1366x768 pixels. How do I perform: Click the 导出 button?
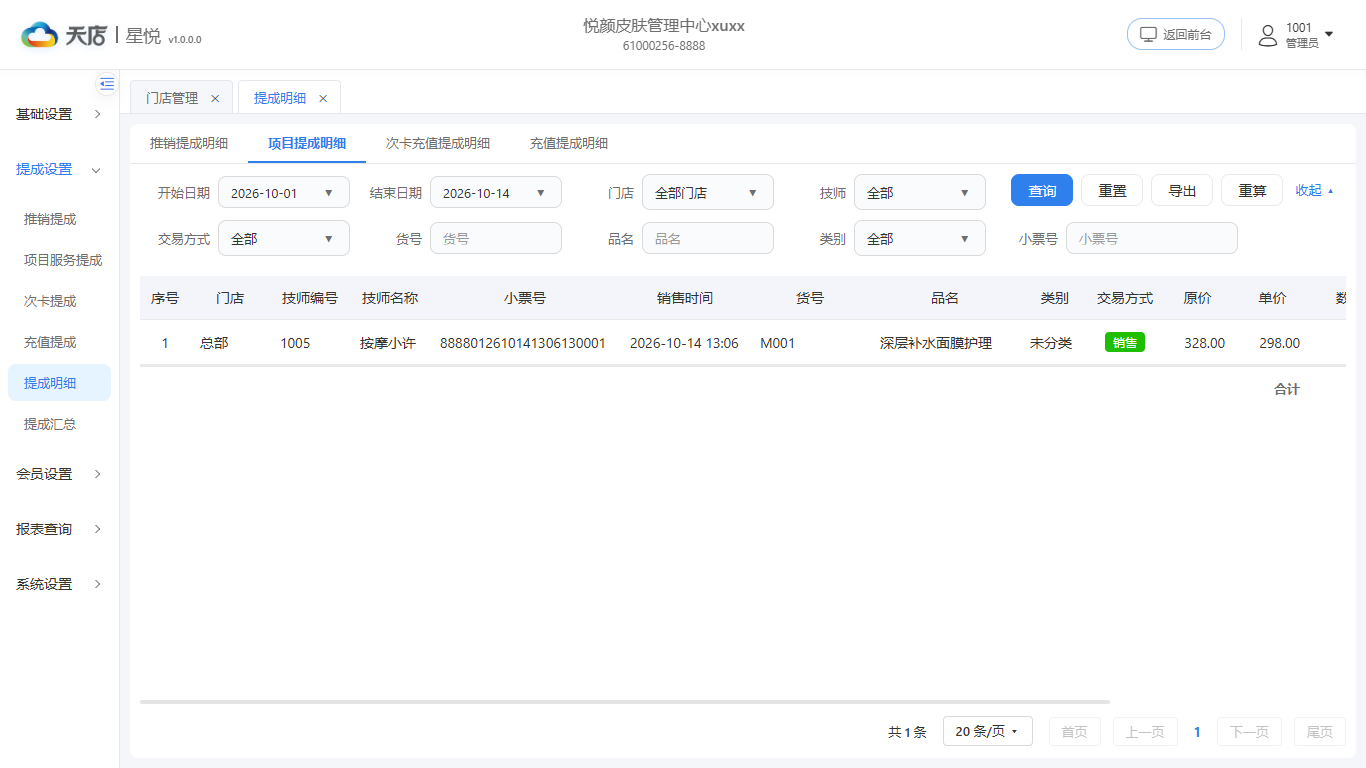tap(1182, 190)
